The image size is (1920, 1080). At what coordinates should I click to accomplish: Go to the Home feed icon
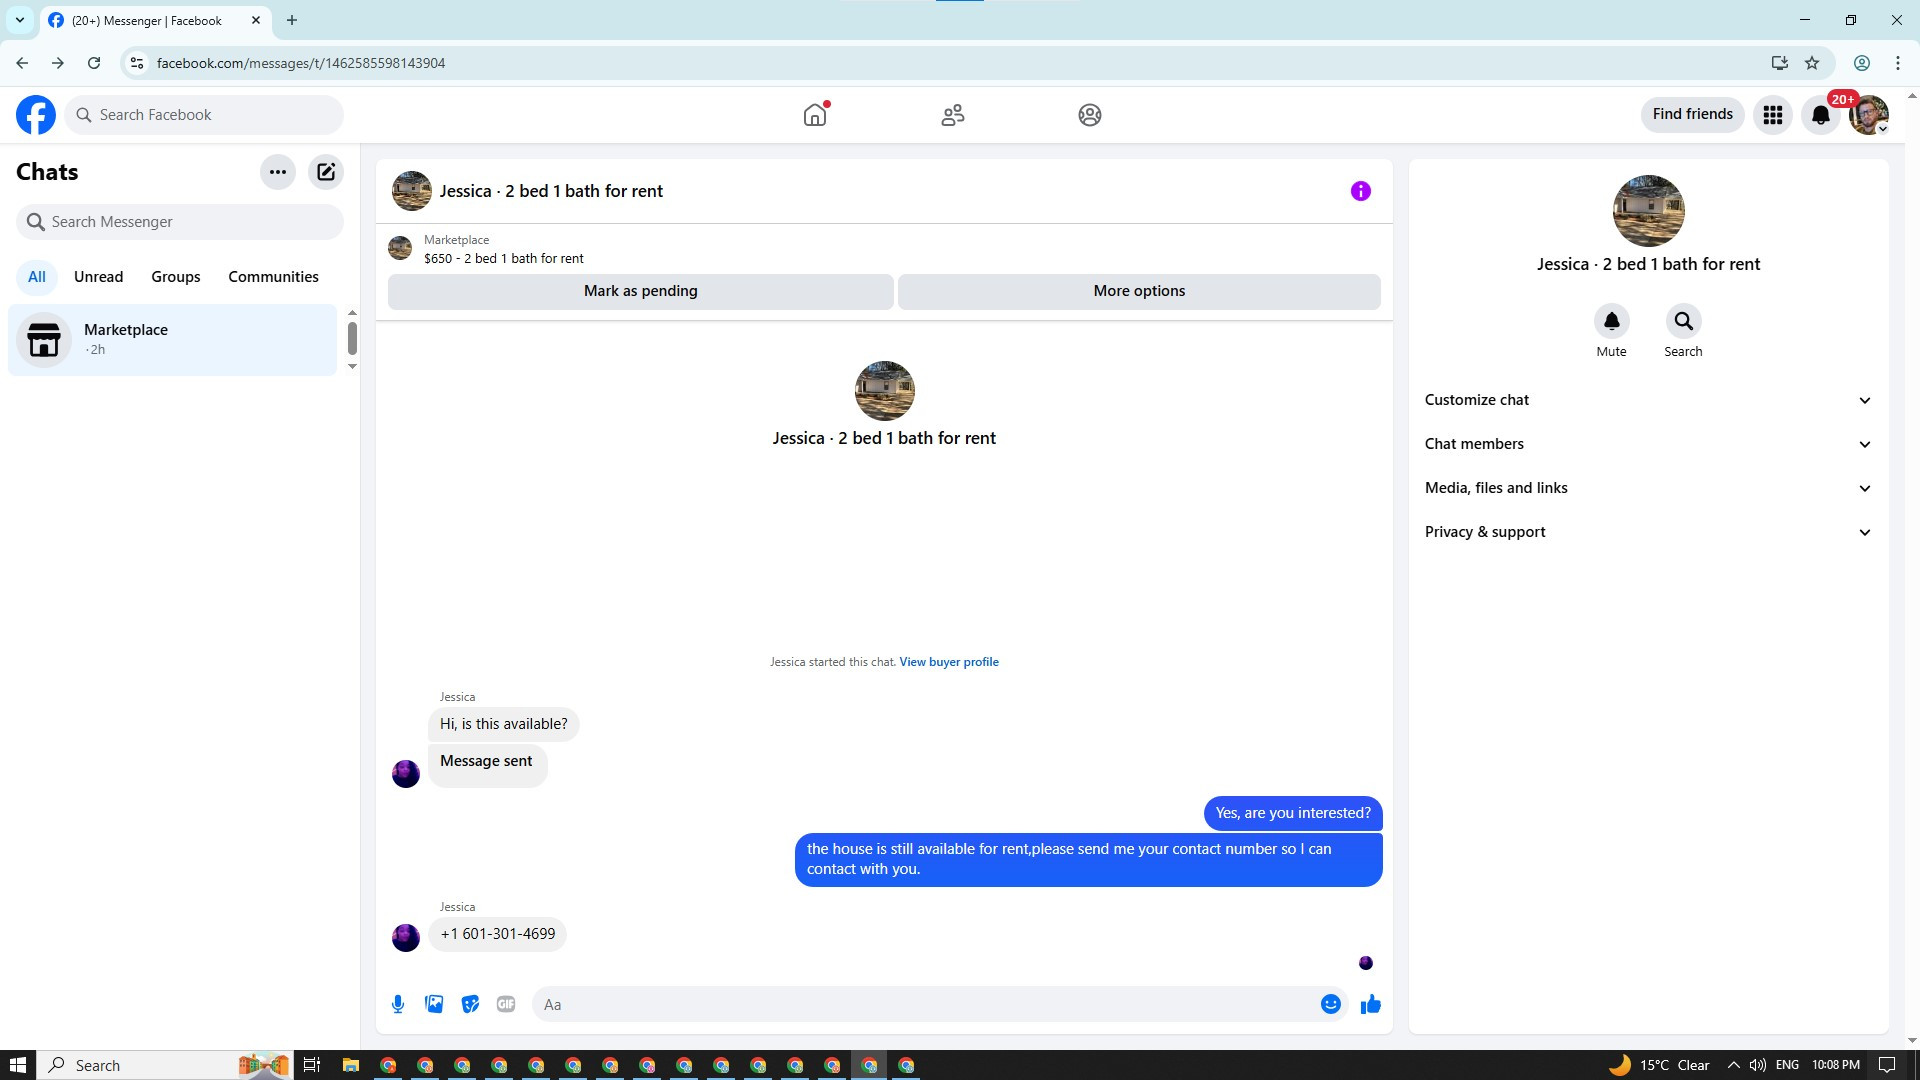(x=815, y=115)
